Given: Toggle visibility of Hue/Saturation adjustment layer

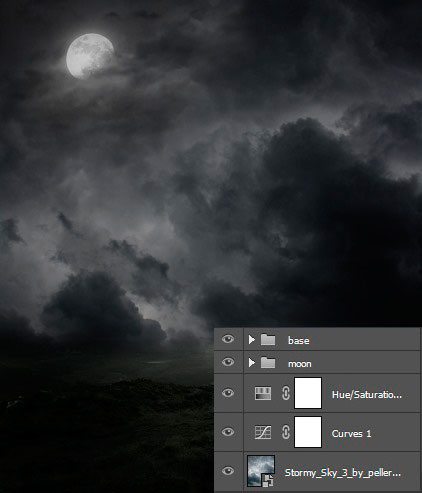Looking at the screenshot, I should 228,393.
